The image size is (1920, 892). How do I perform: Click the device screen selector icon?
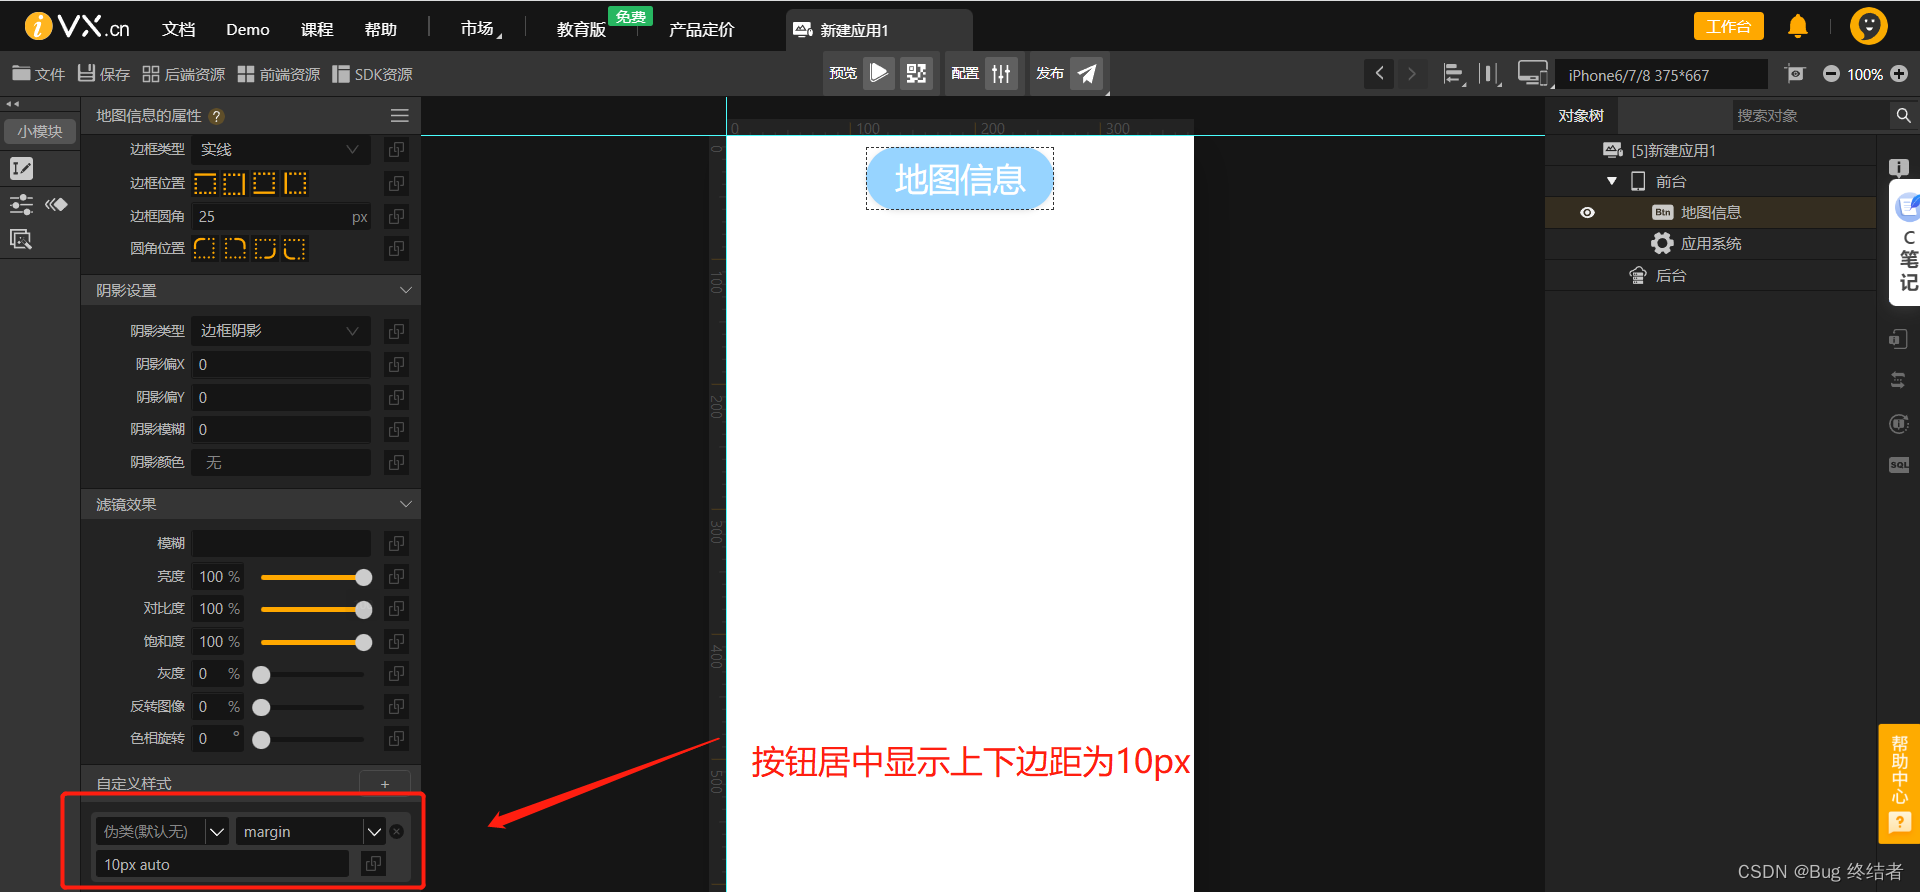coord(1532,73)
